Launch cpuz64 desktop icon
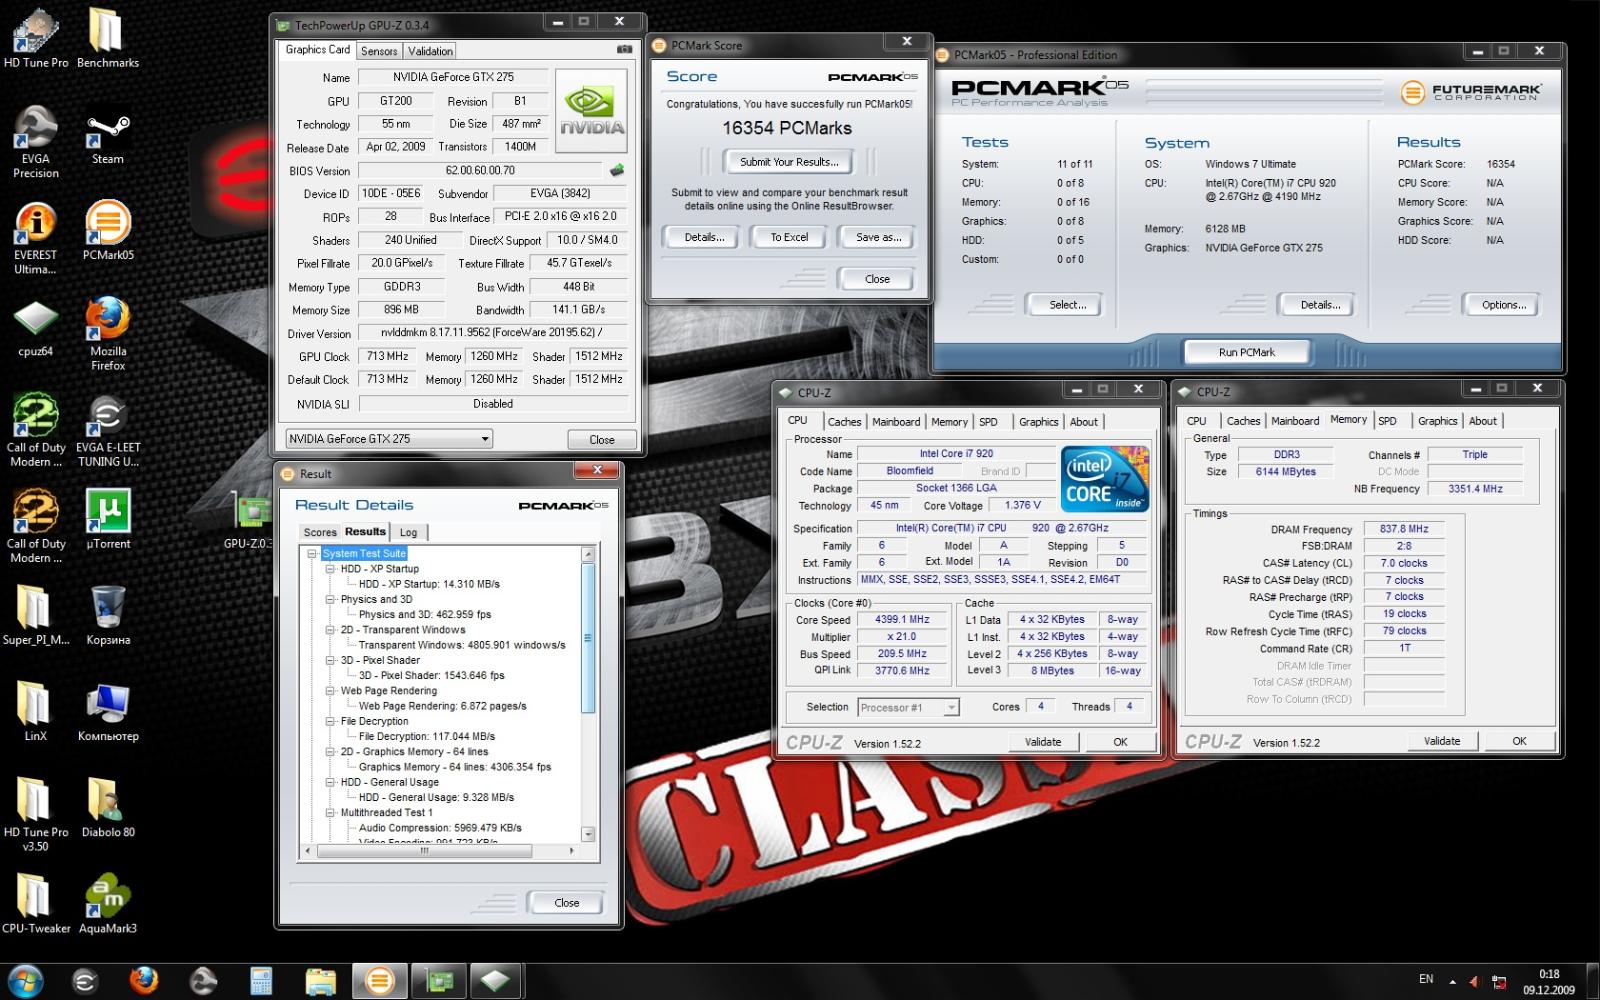The image size is (1600, 1000). pyautogui.click(x=36, y=327)
